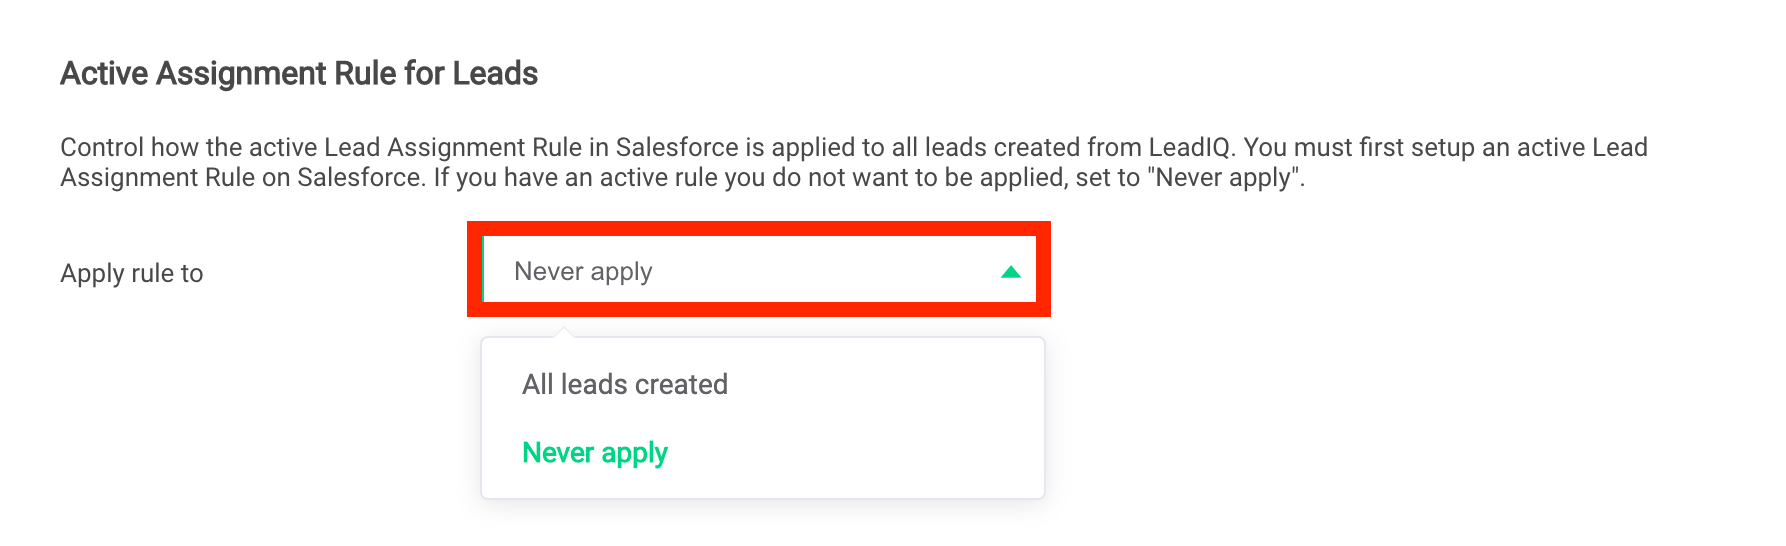Click the "Apply rule to" label
This screenshot has height=546, width=1786.
pyautogui.click(x=132, y=274)
